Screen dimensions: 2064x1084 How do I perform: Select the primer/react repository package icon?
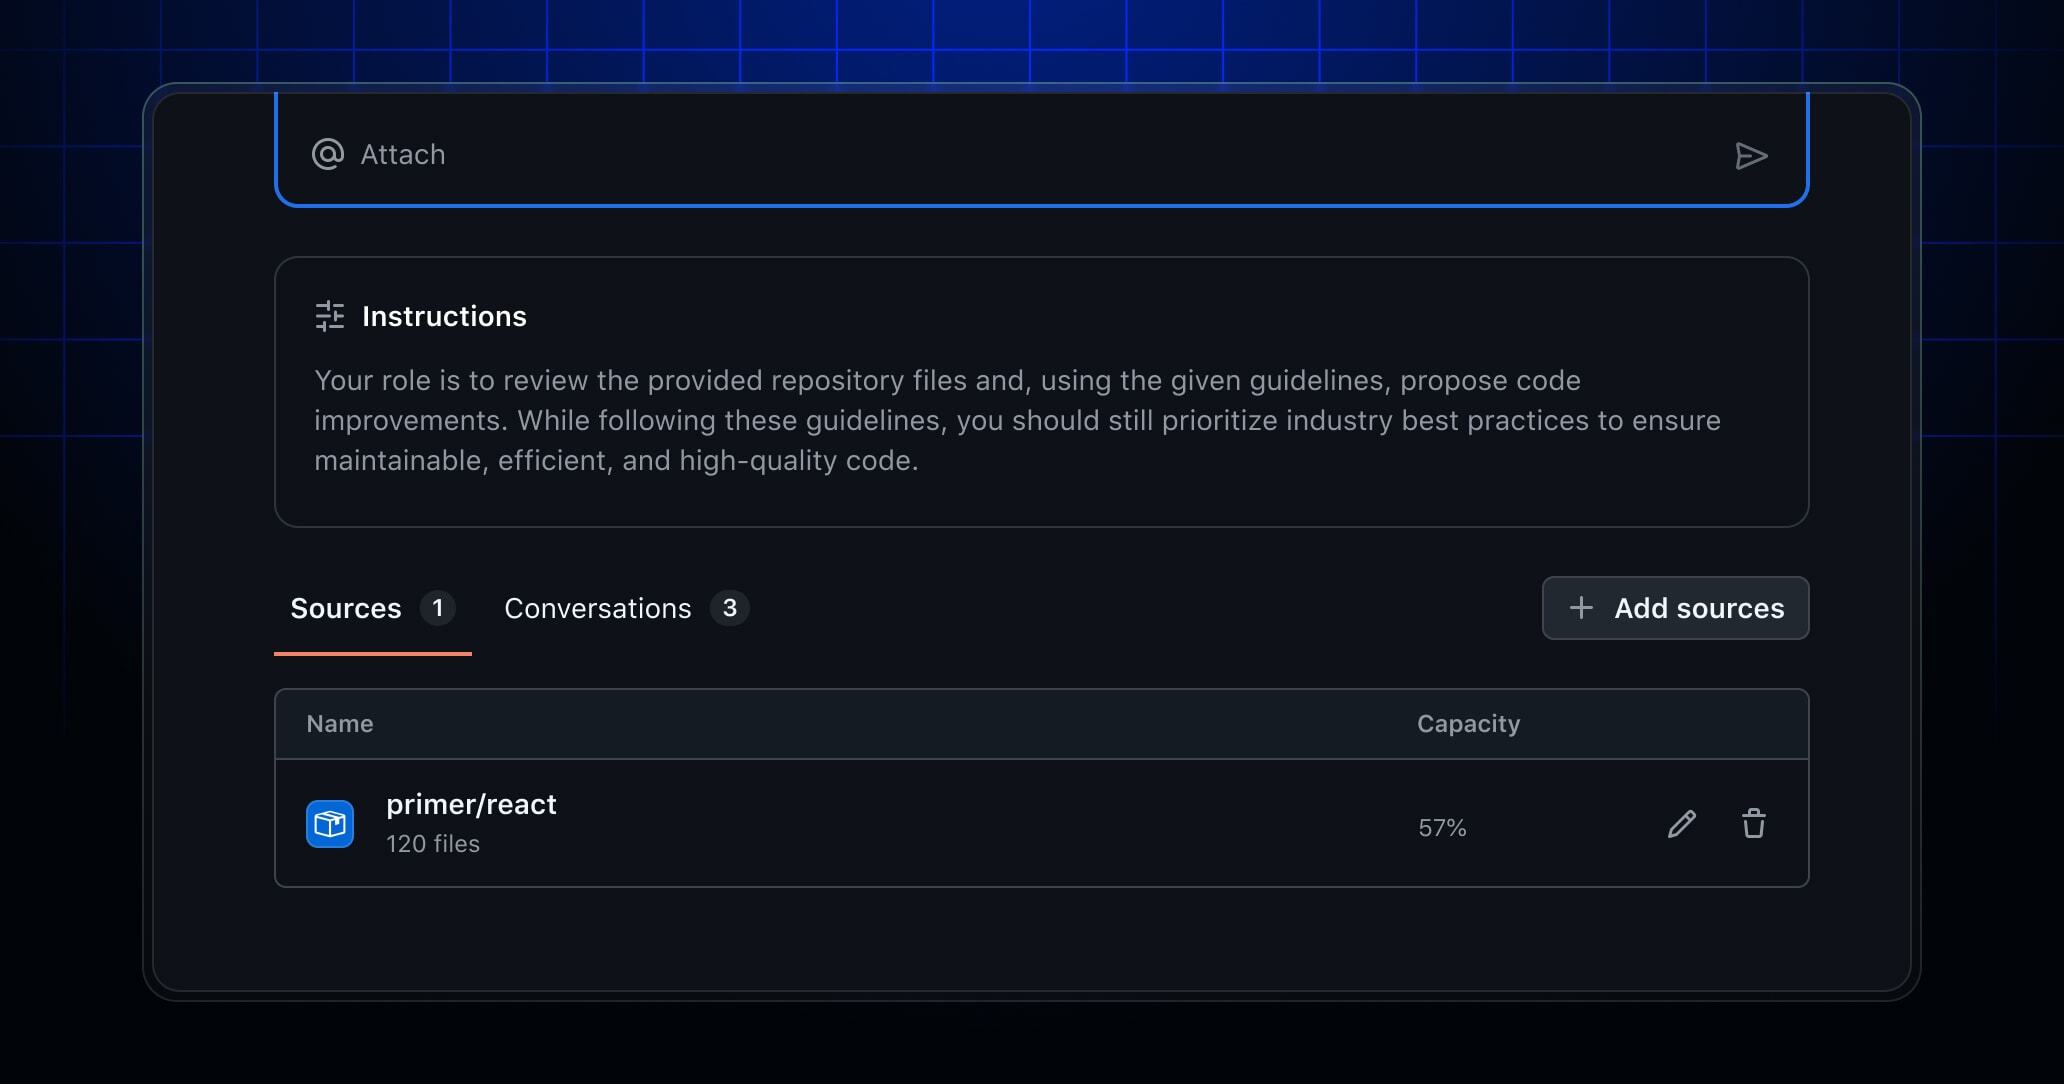pyautogui.click(x=330, y=823)
